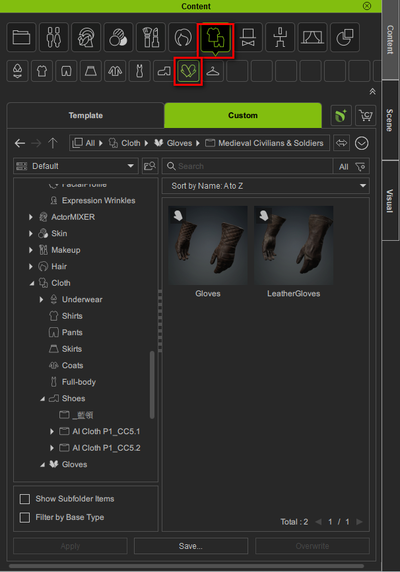Screen dimensions: 400x572
Task: Enable Show Subfolder Items checkbox
Action: coord(25,499)
